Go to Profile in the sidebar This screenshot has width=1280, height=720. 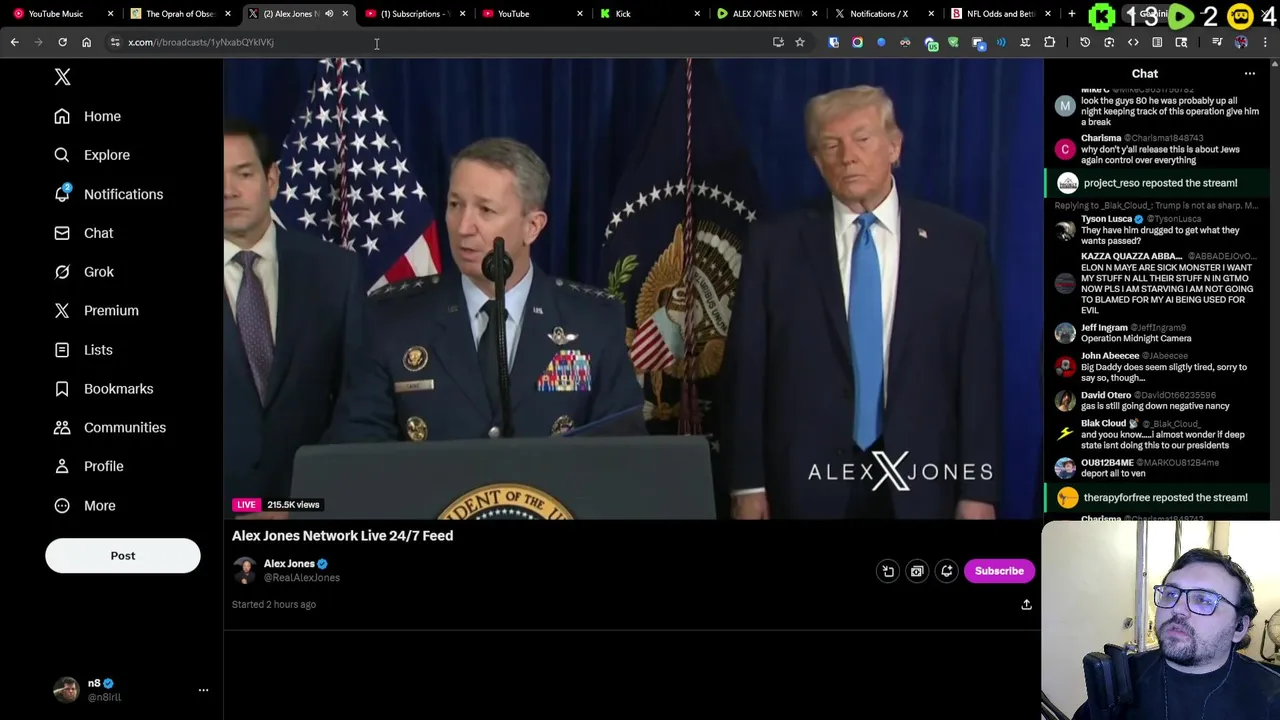[89, 466]
